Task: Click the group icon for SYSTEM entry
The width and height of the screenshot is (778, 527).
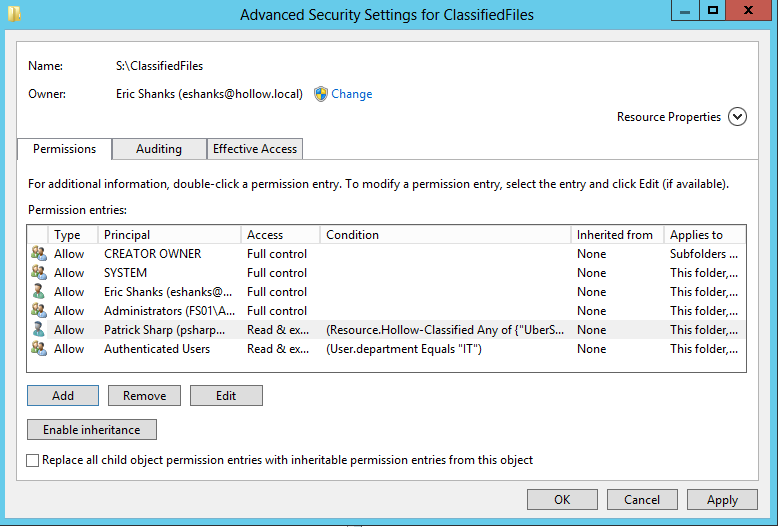Action: (x=38, y=273)
